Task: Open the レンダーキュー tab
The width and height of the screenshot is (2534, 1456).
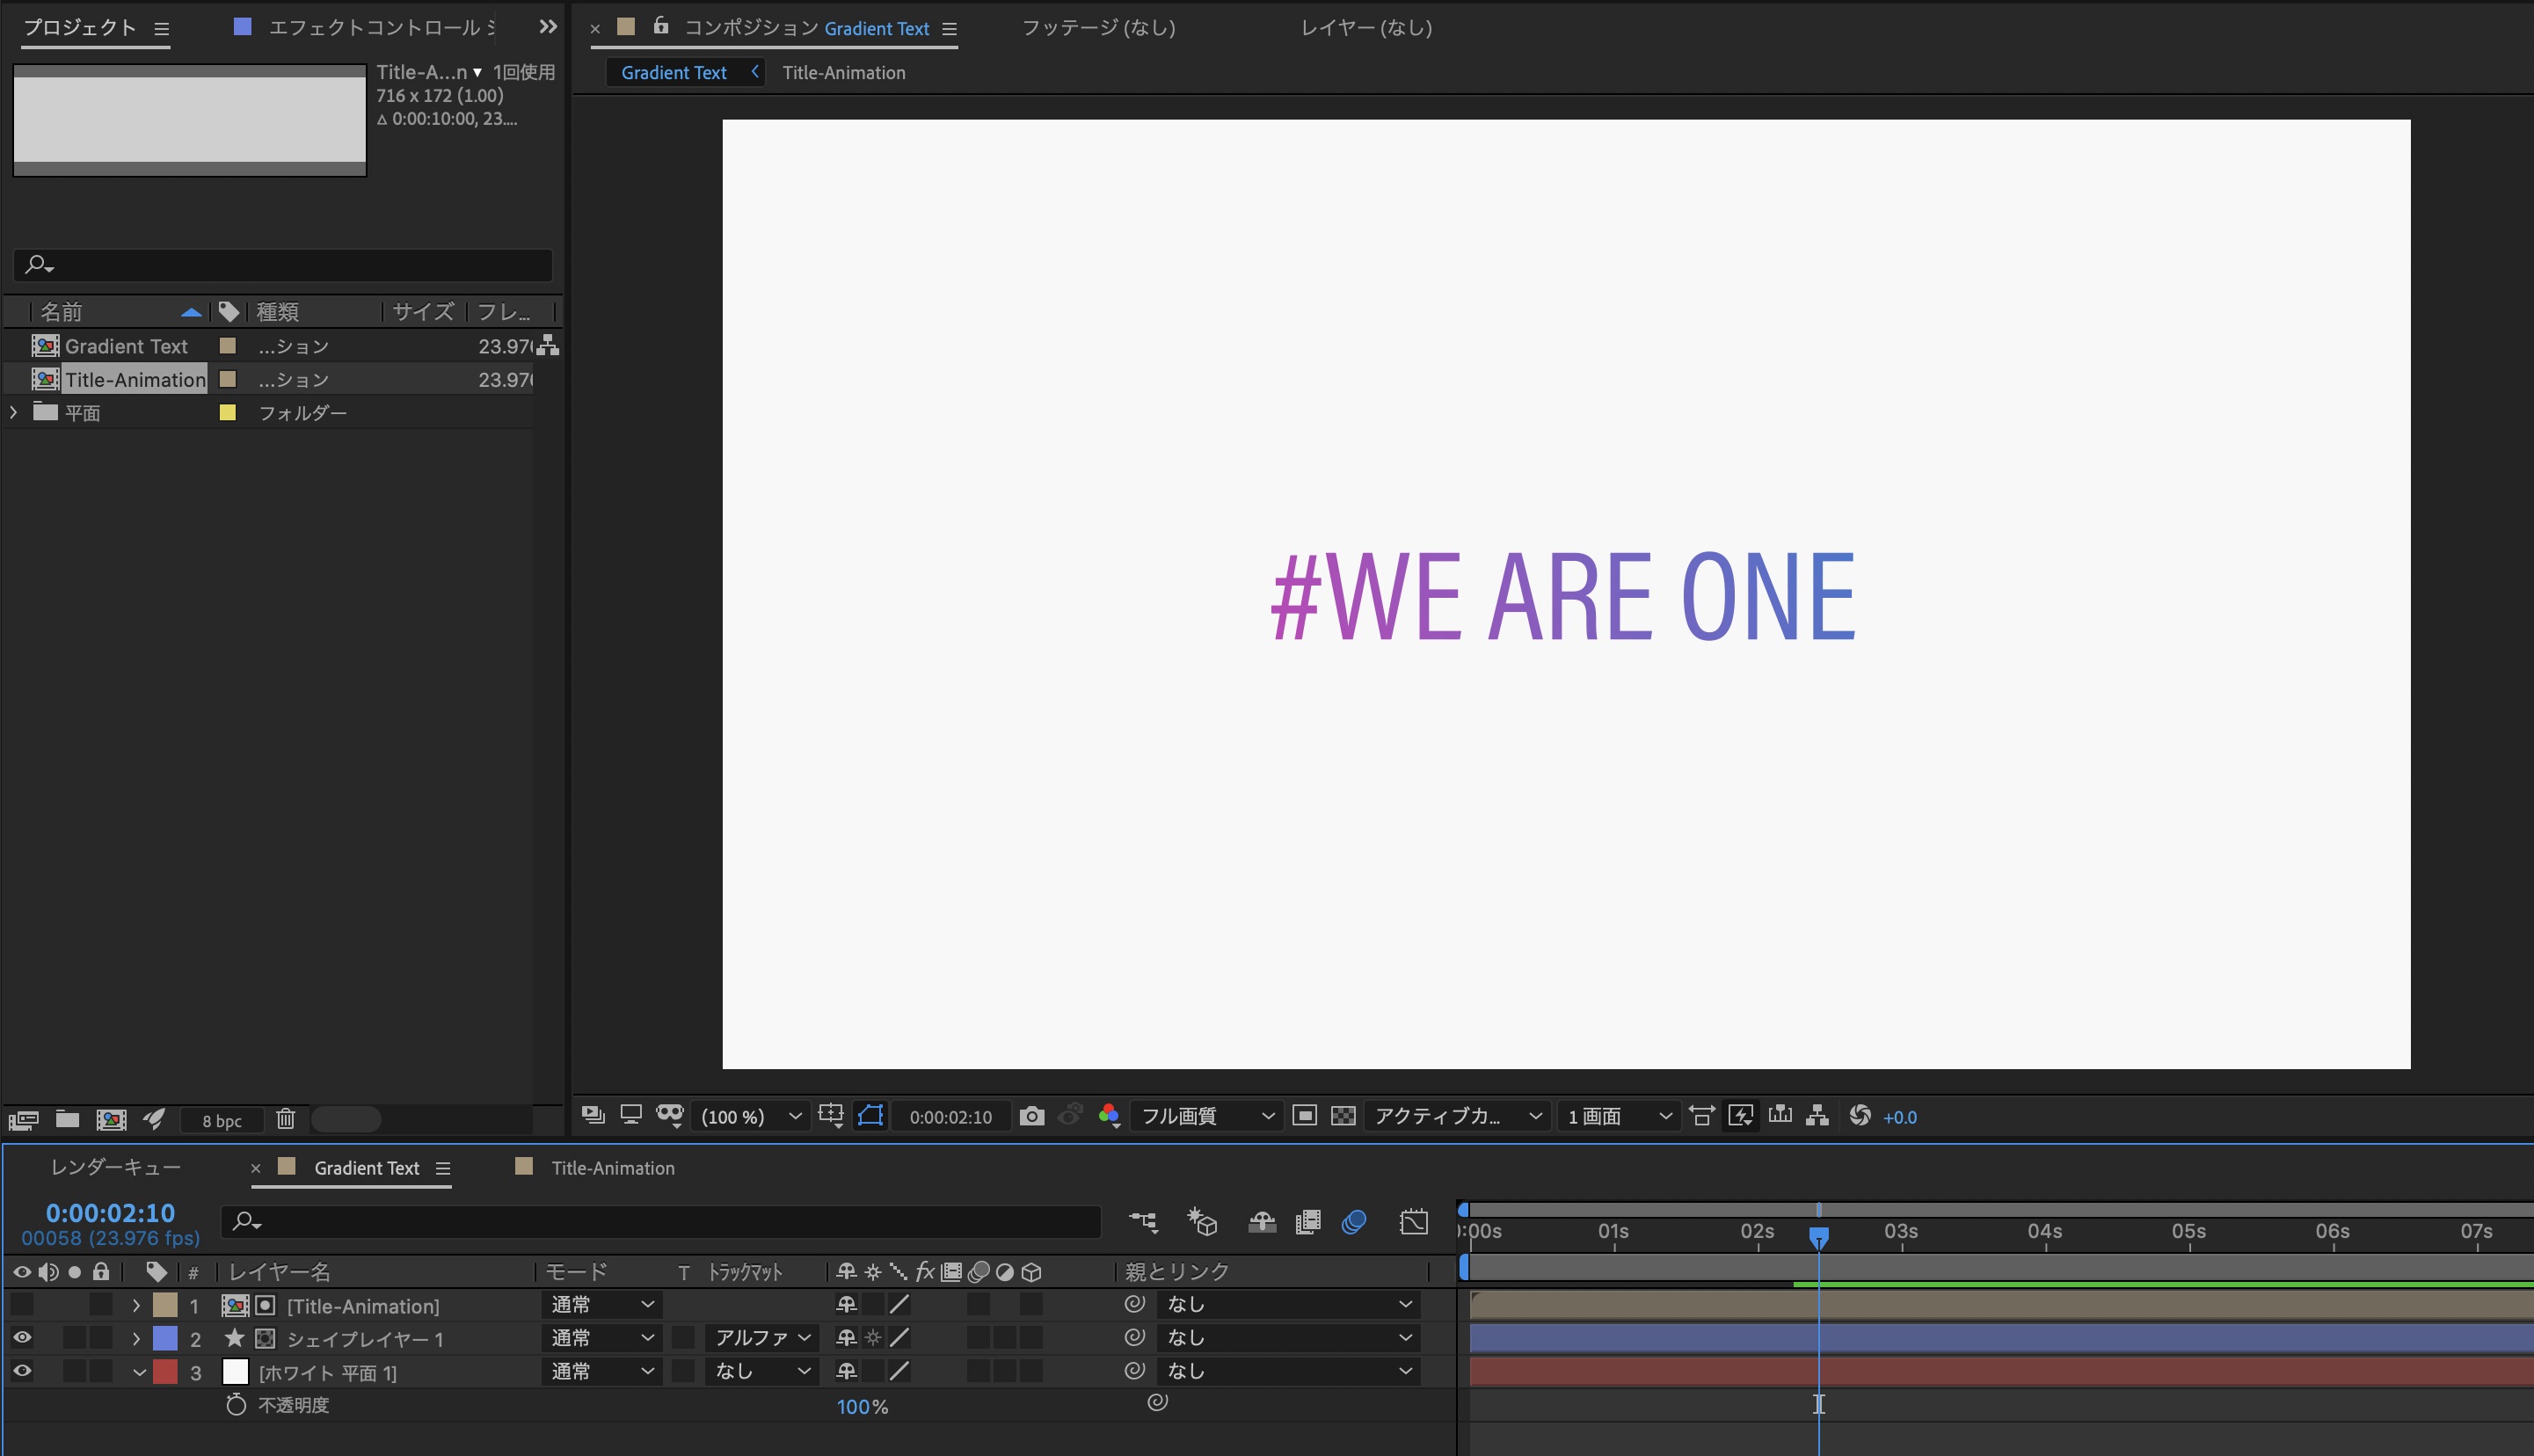Action: click(116, 1168)
